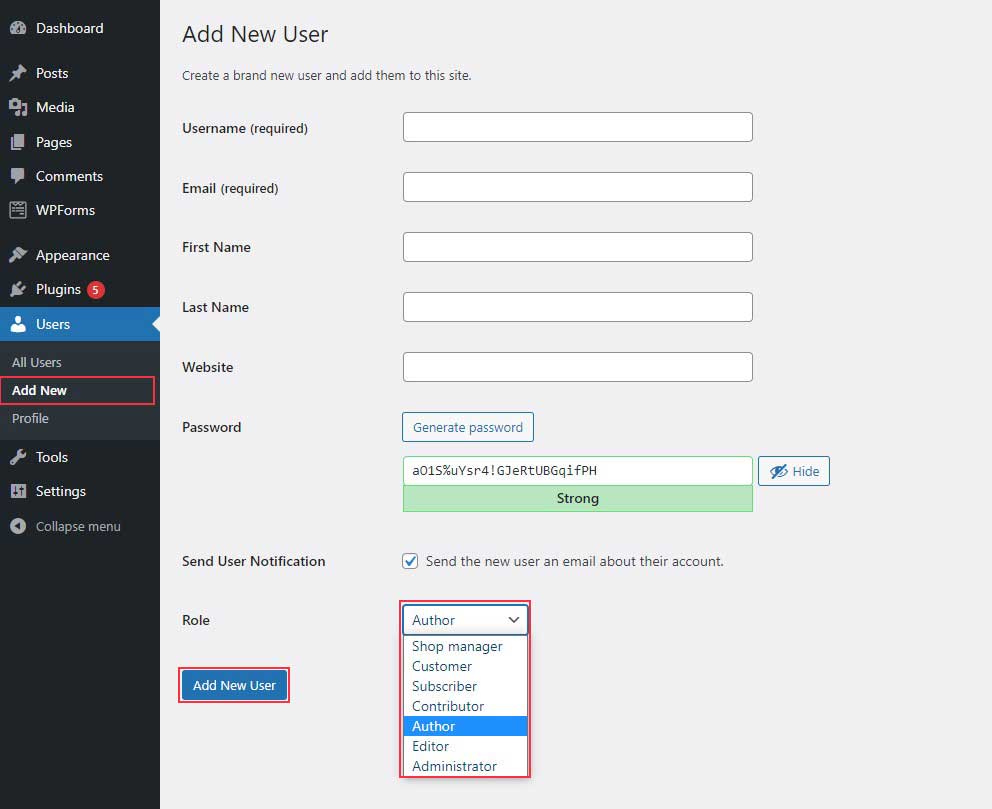Viewport: 992px width, 809px height.
Task: Go to Profile in Users submenu
Action: tap(30, 418)
